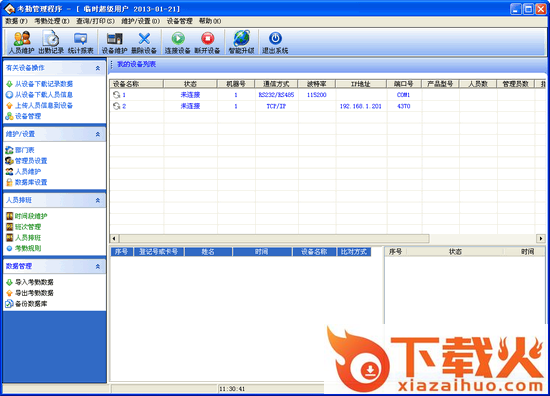Click COM1 port cell
This screenshot has width=550, height=396.
click(x=403, y=95)
